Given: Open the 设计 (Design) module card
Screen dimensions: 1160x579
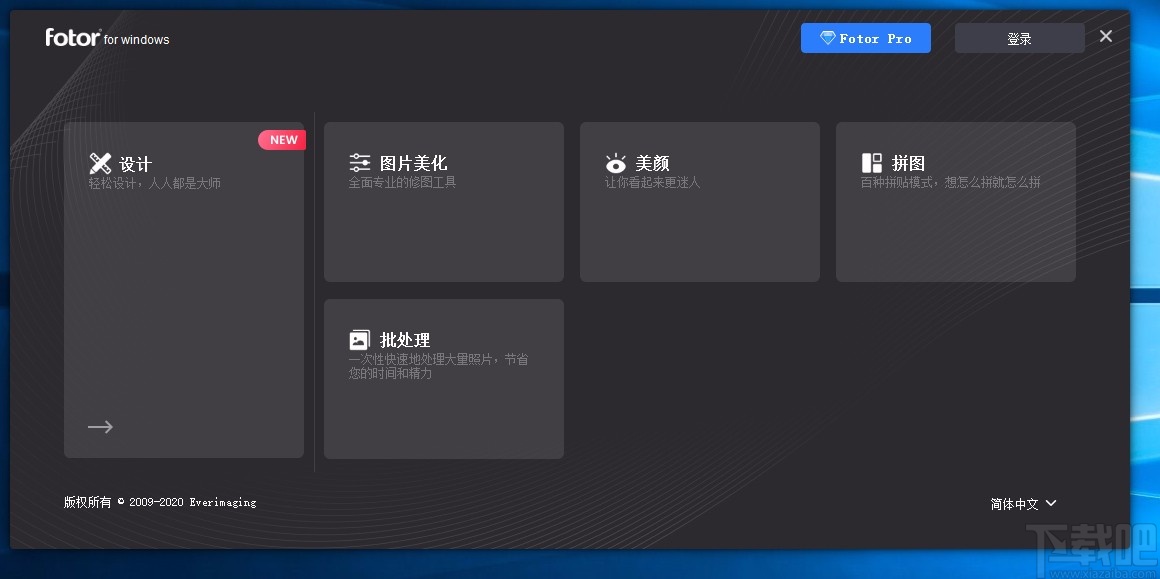Looking at the screenshot, I should pos(183,290).
